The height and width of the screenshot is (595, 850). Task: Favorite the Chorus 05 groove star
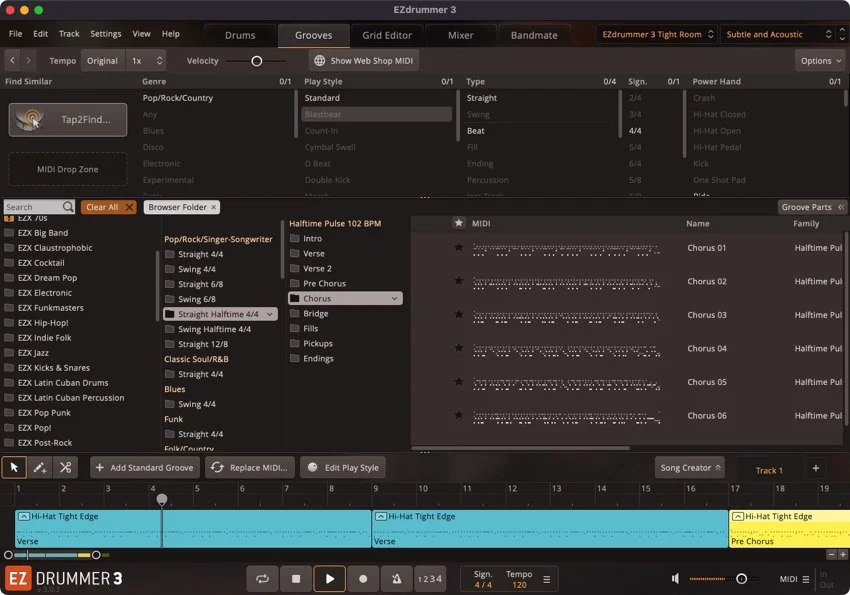click(x=459, y=382)
